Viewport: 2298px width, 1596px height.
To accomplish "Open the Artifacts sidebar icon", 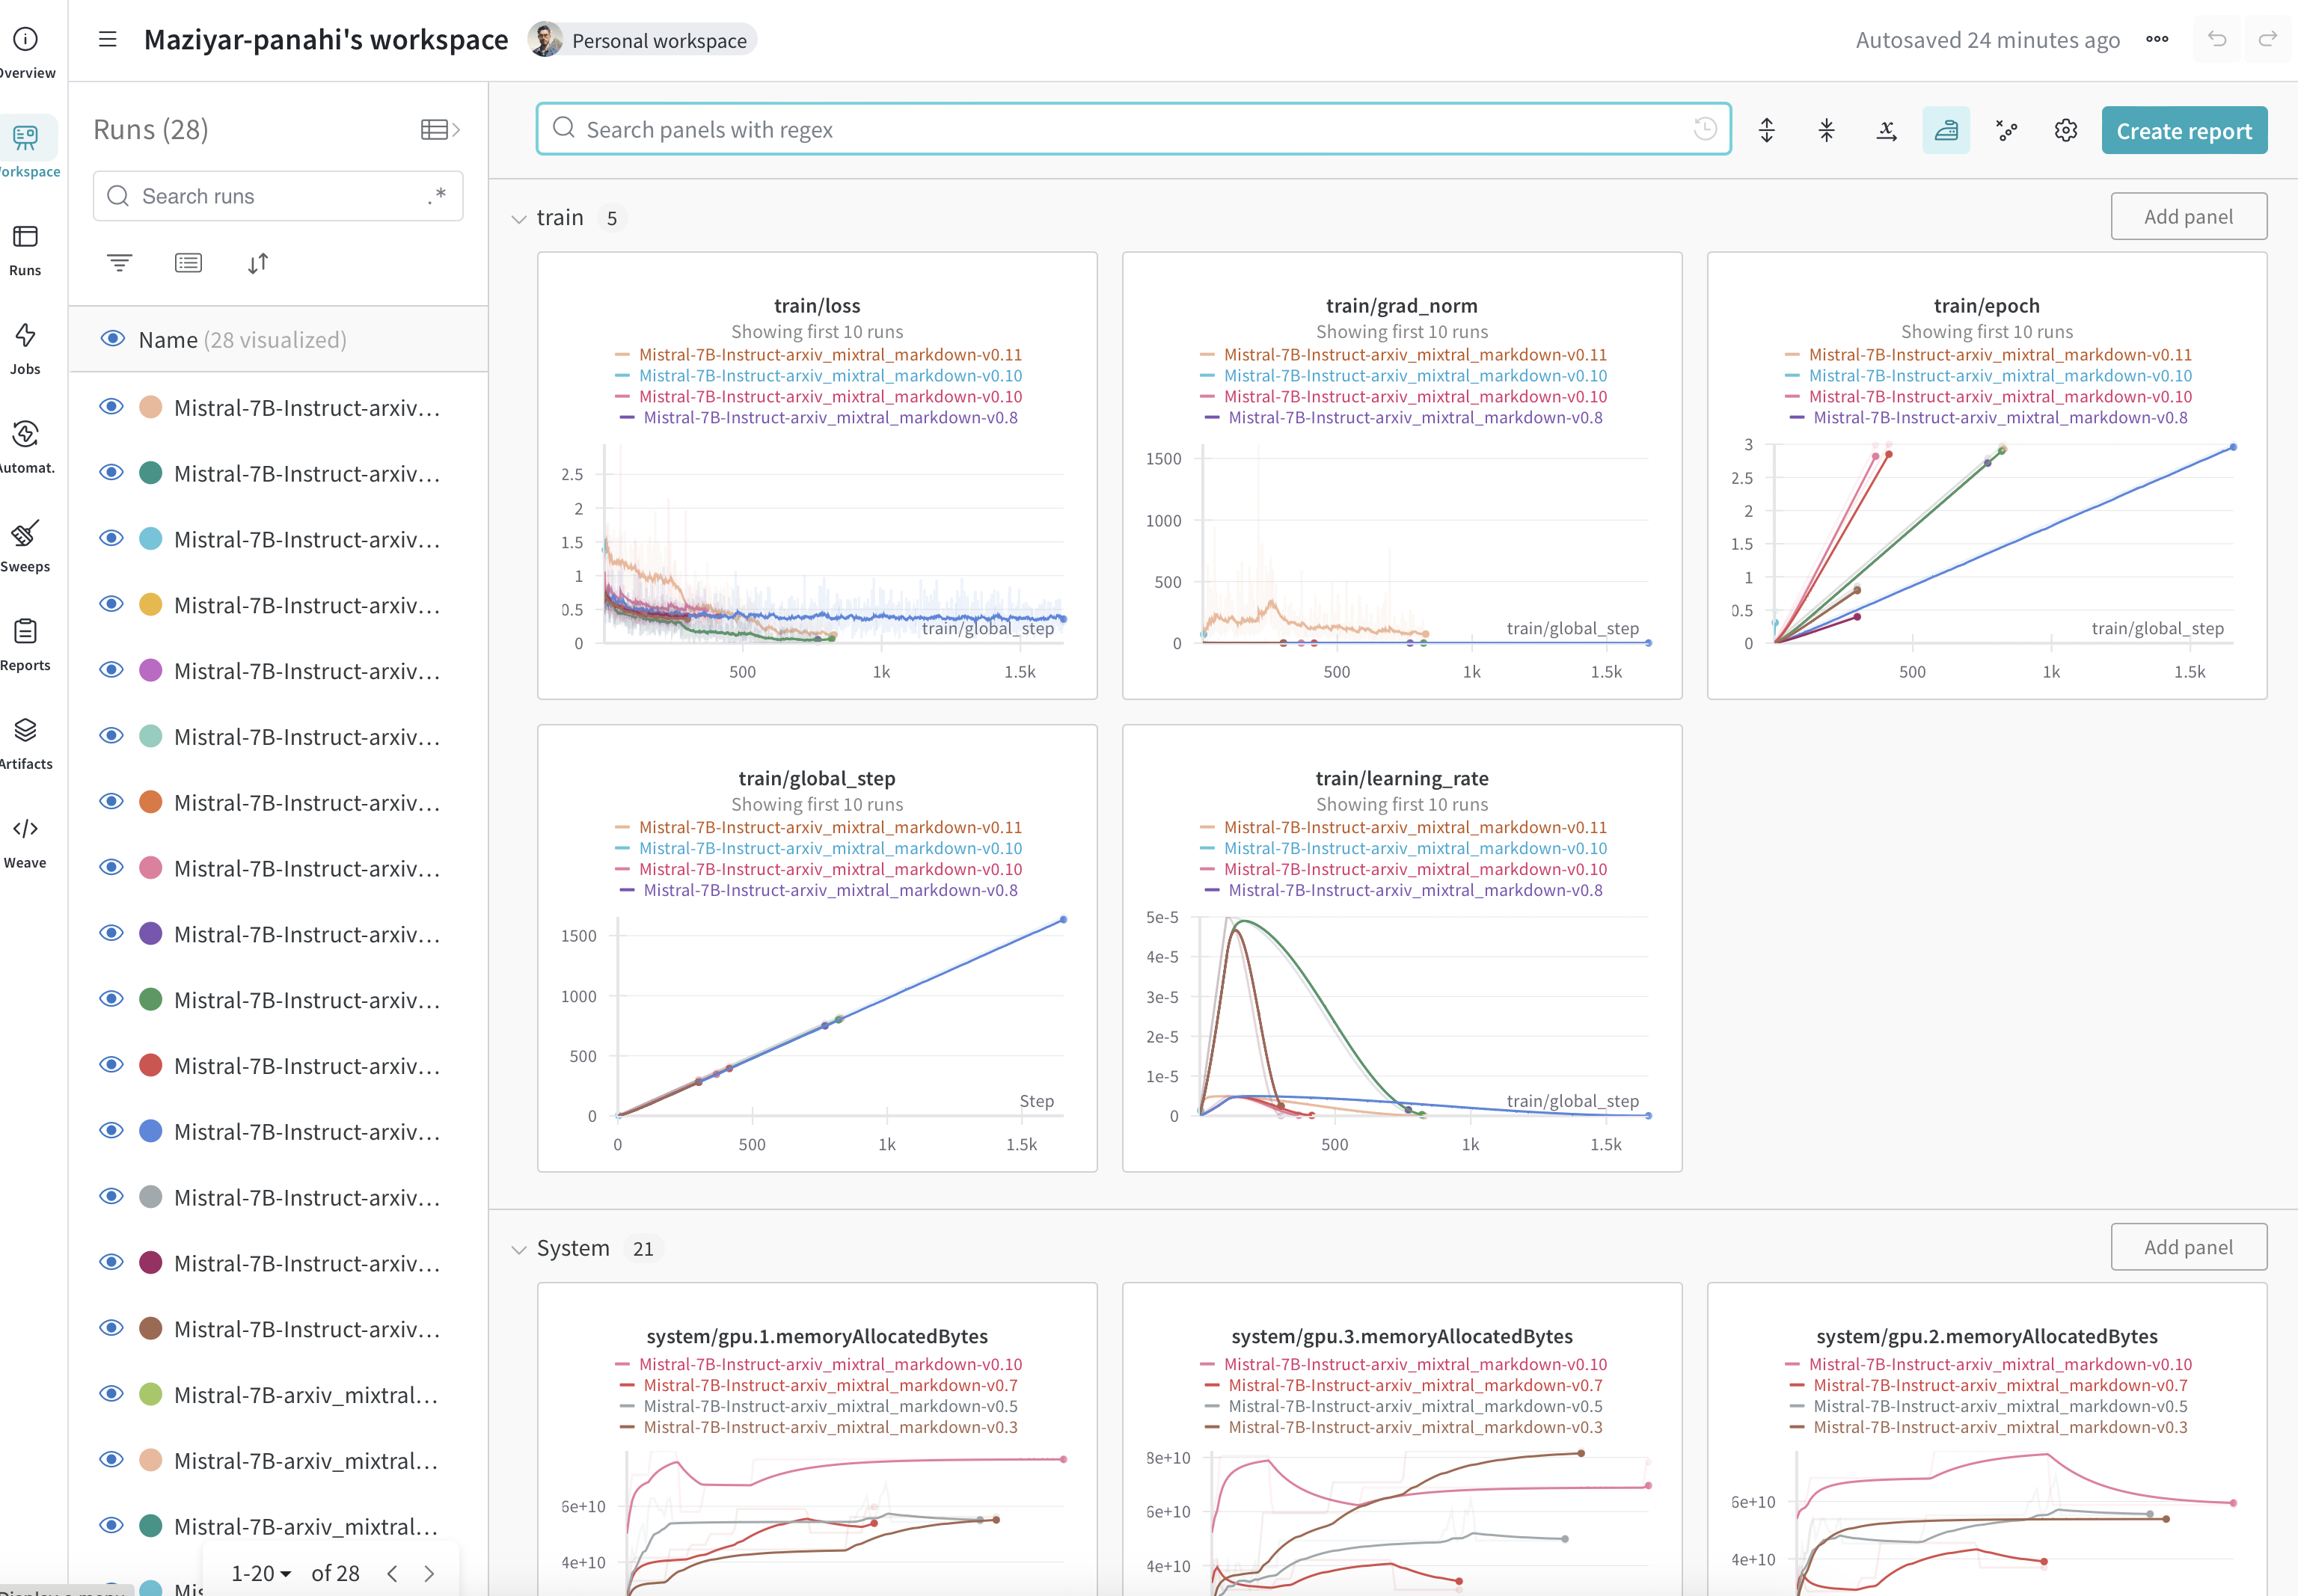I will (26, 742).
